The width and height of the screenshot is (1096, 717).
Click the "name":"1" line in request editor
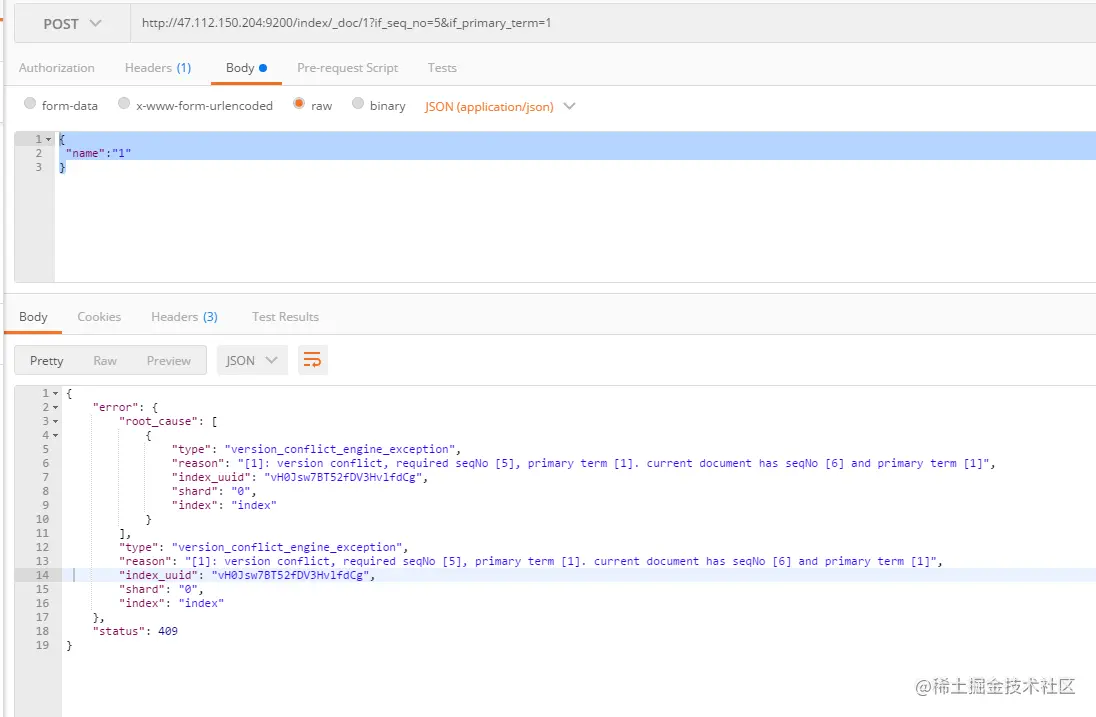pos(99,153)
